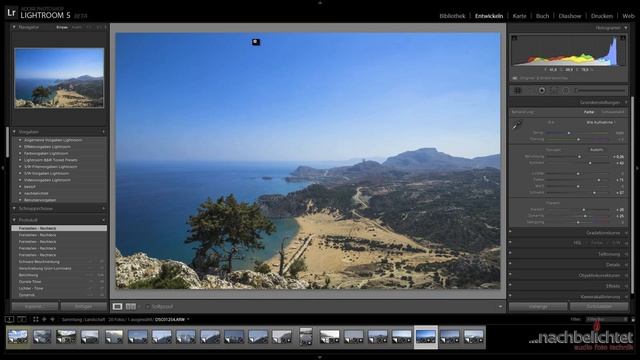640x360 pixels.
Task: Switch to Loupe view in toolbar
Action: [x=117, y=307]
